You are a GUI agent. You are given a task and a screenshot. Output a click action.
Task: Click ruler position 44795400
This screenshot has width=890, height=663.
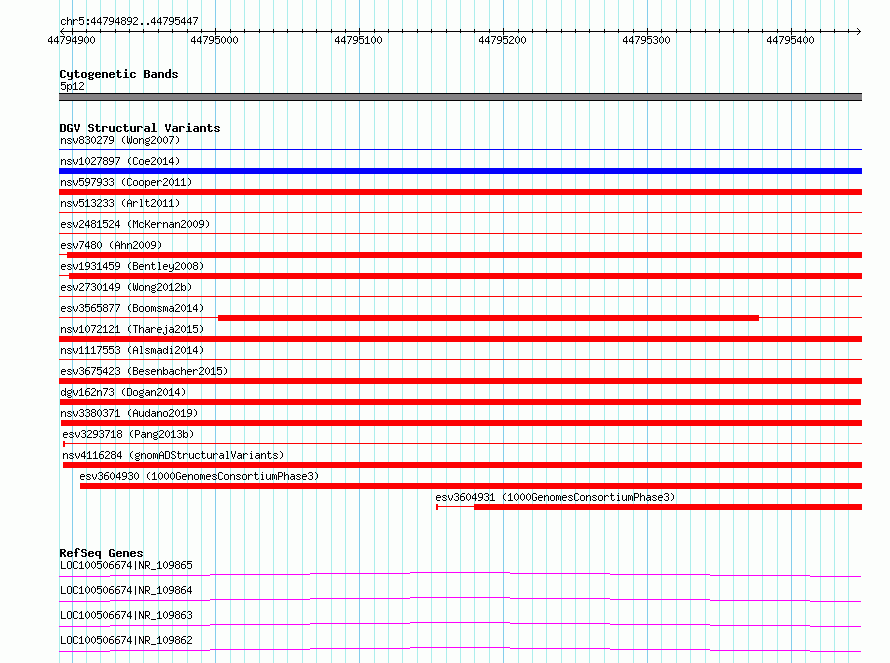click(790, 40)
